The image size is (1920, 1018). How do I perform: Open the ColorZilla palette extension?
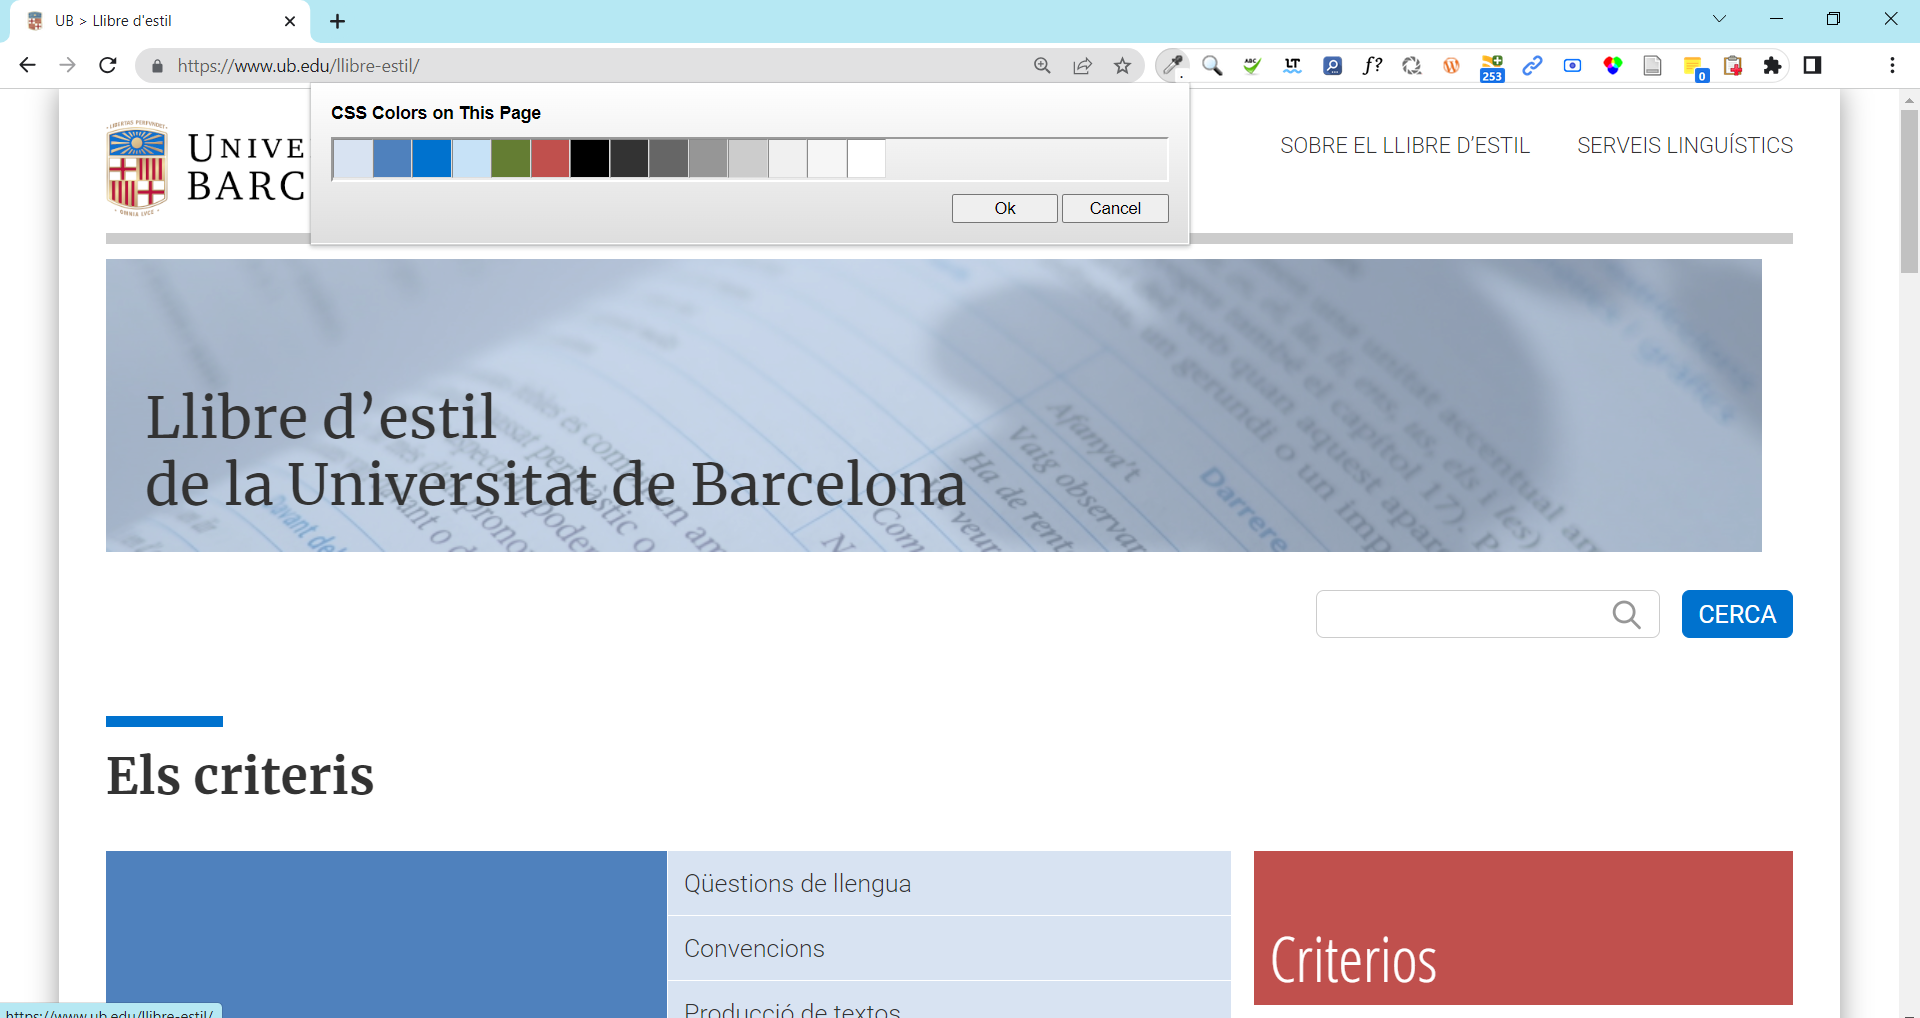pos(1612,66)
